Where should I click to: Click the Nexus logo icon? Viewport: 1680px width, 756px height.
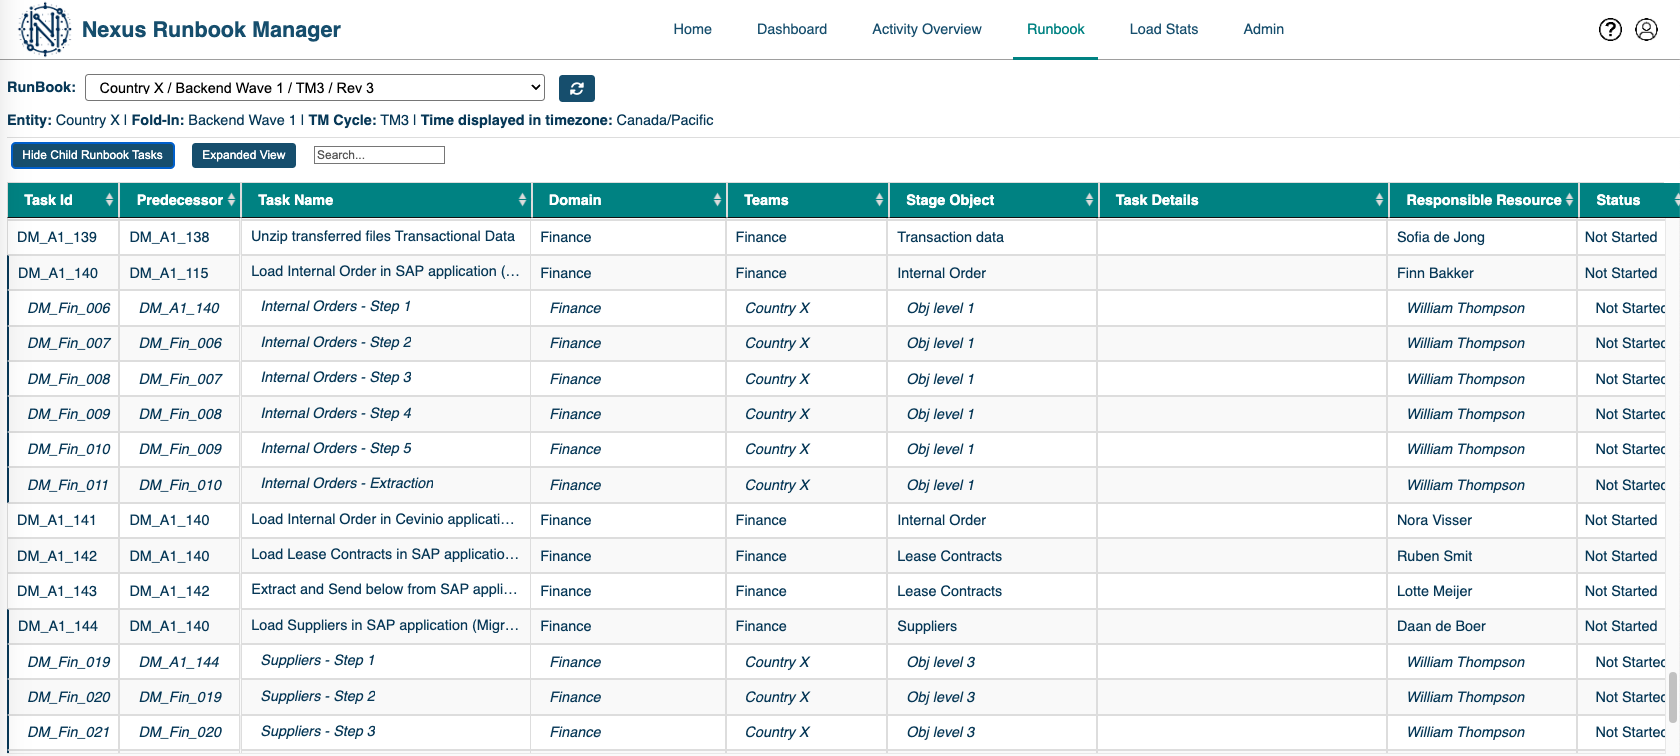point(44,29)
